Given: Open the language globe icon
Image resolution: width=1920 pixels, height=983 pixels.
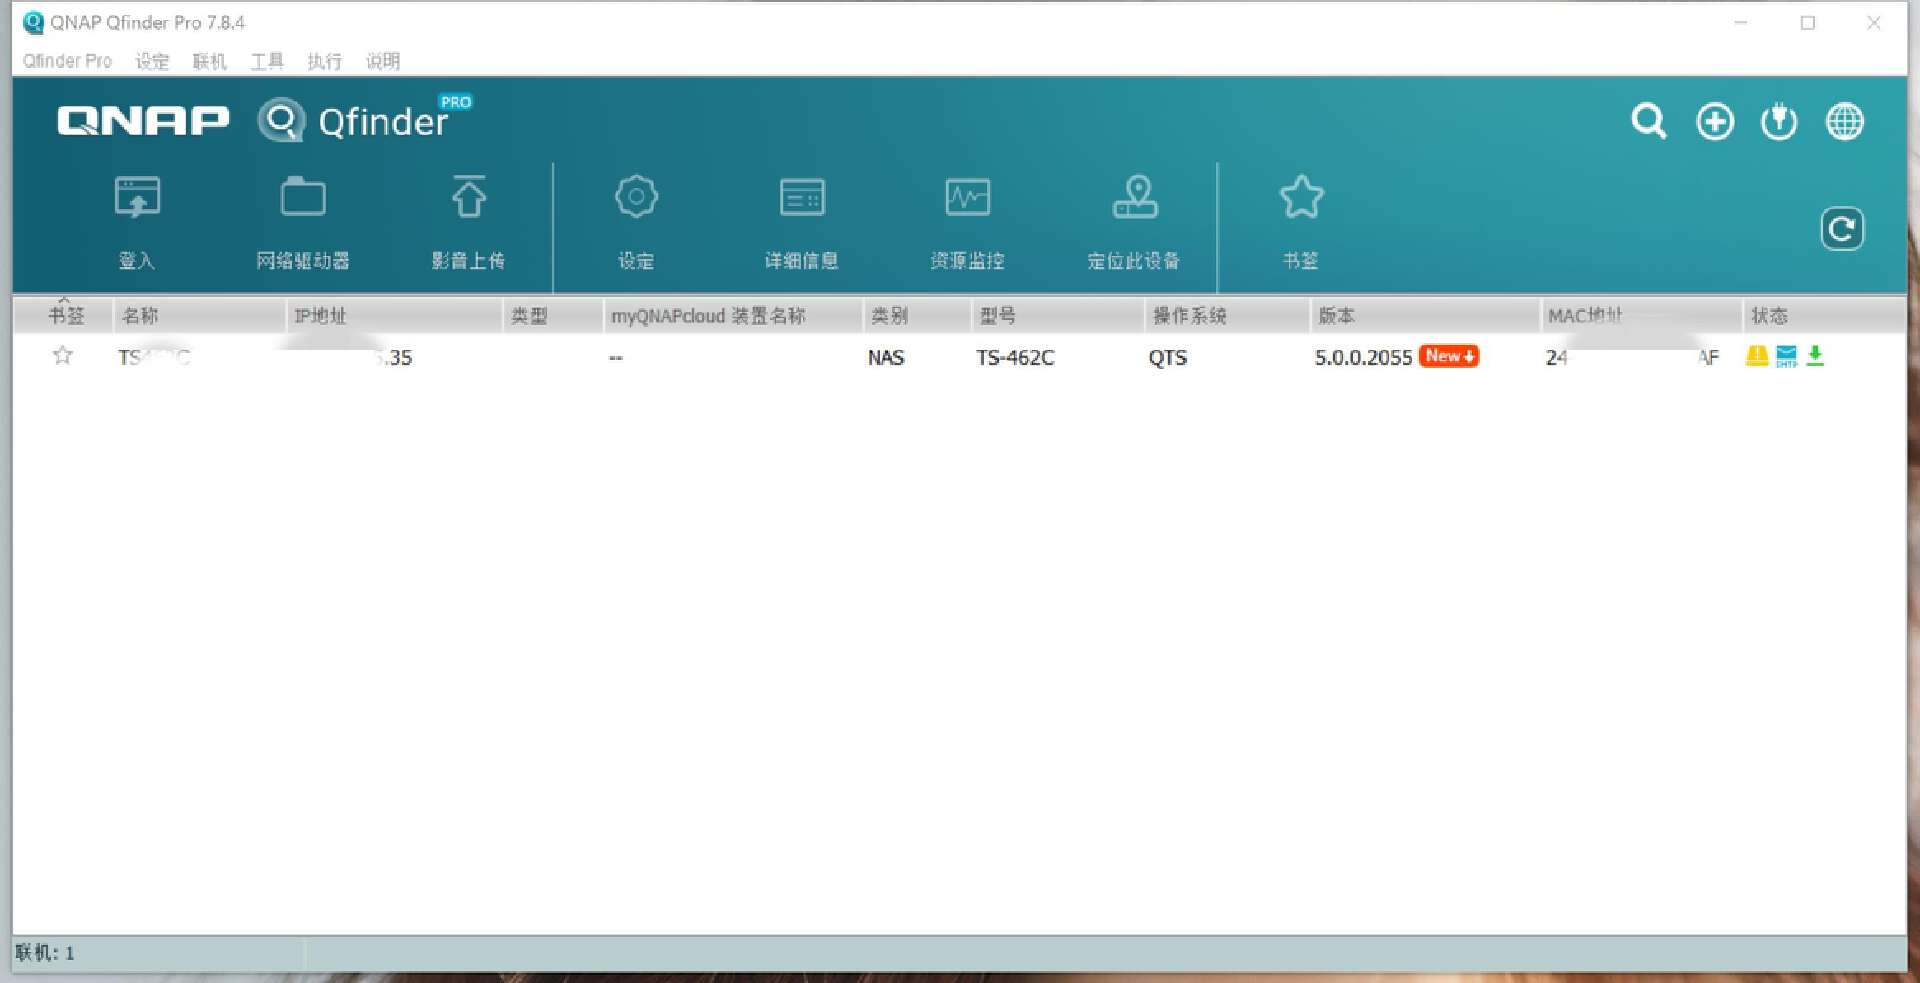Looking at the screenshot, I should click(1845, 121).
